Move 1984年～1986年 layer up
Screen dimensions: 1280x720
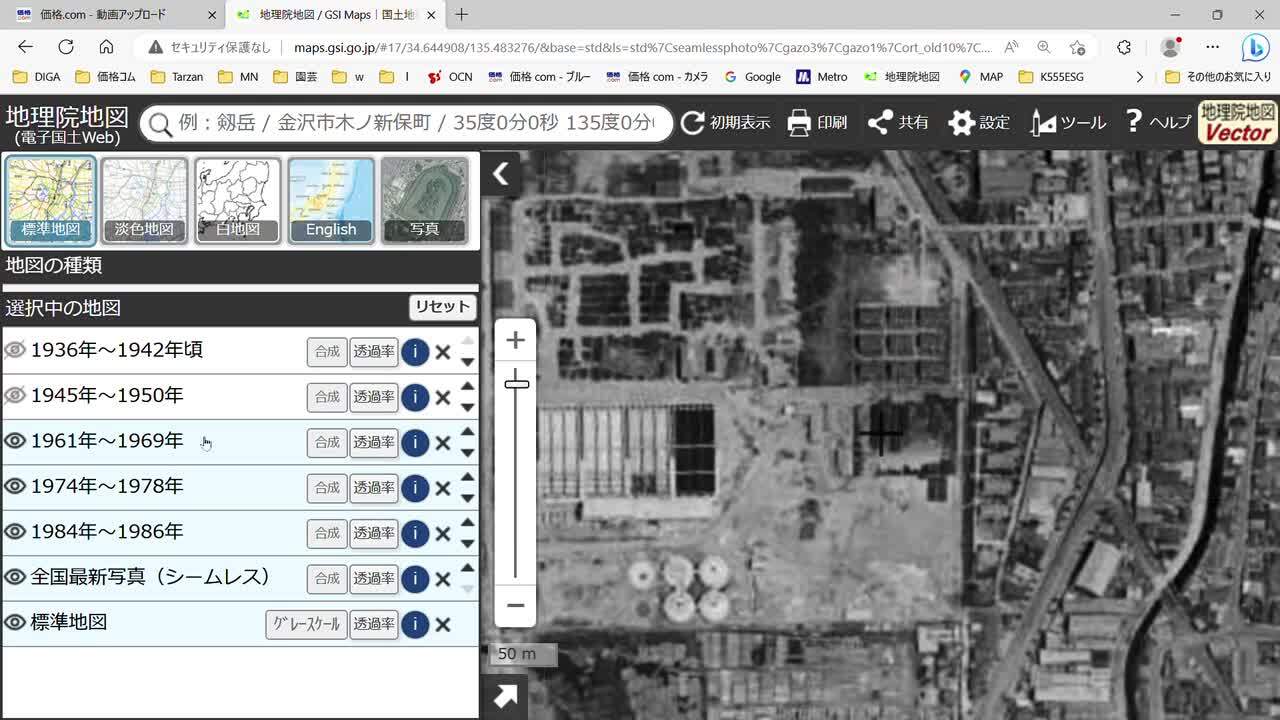tap(467, 522)
